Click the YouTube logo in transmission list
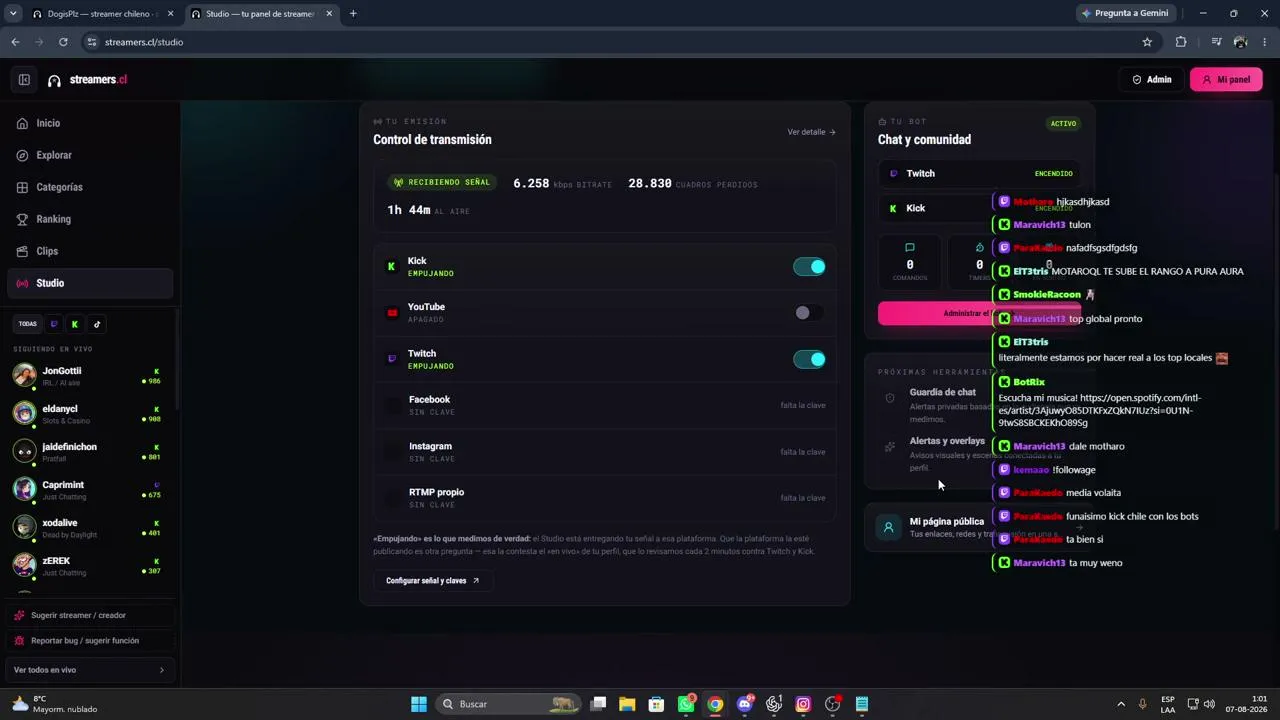Viewport: 1280px width, 720px height. pyautogui.click(x=392, y=313)
